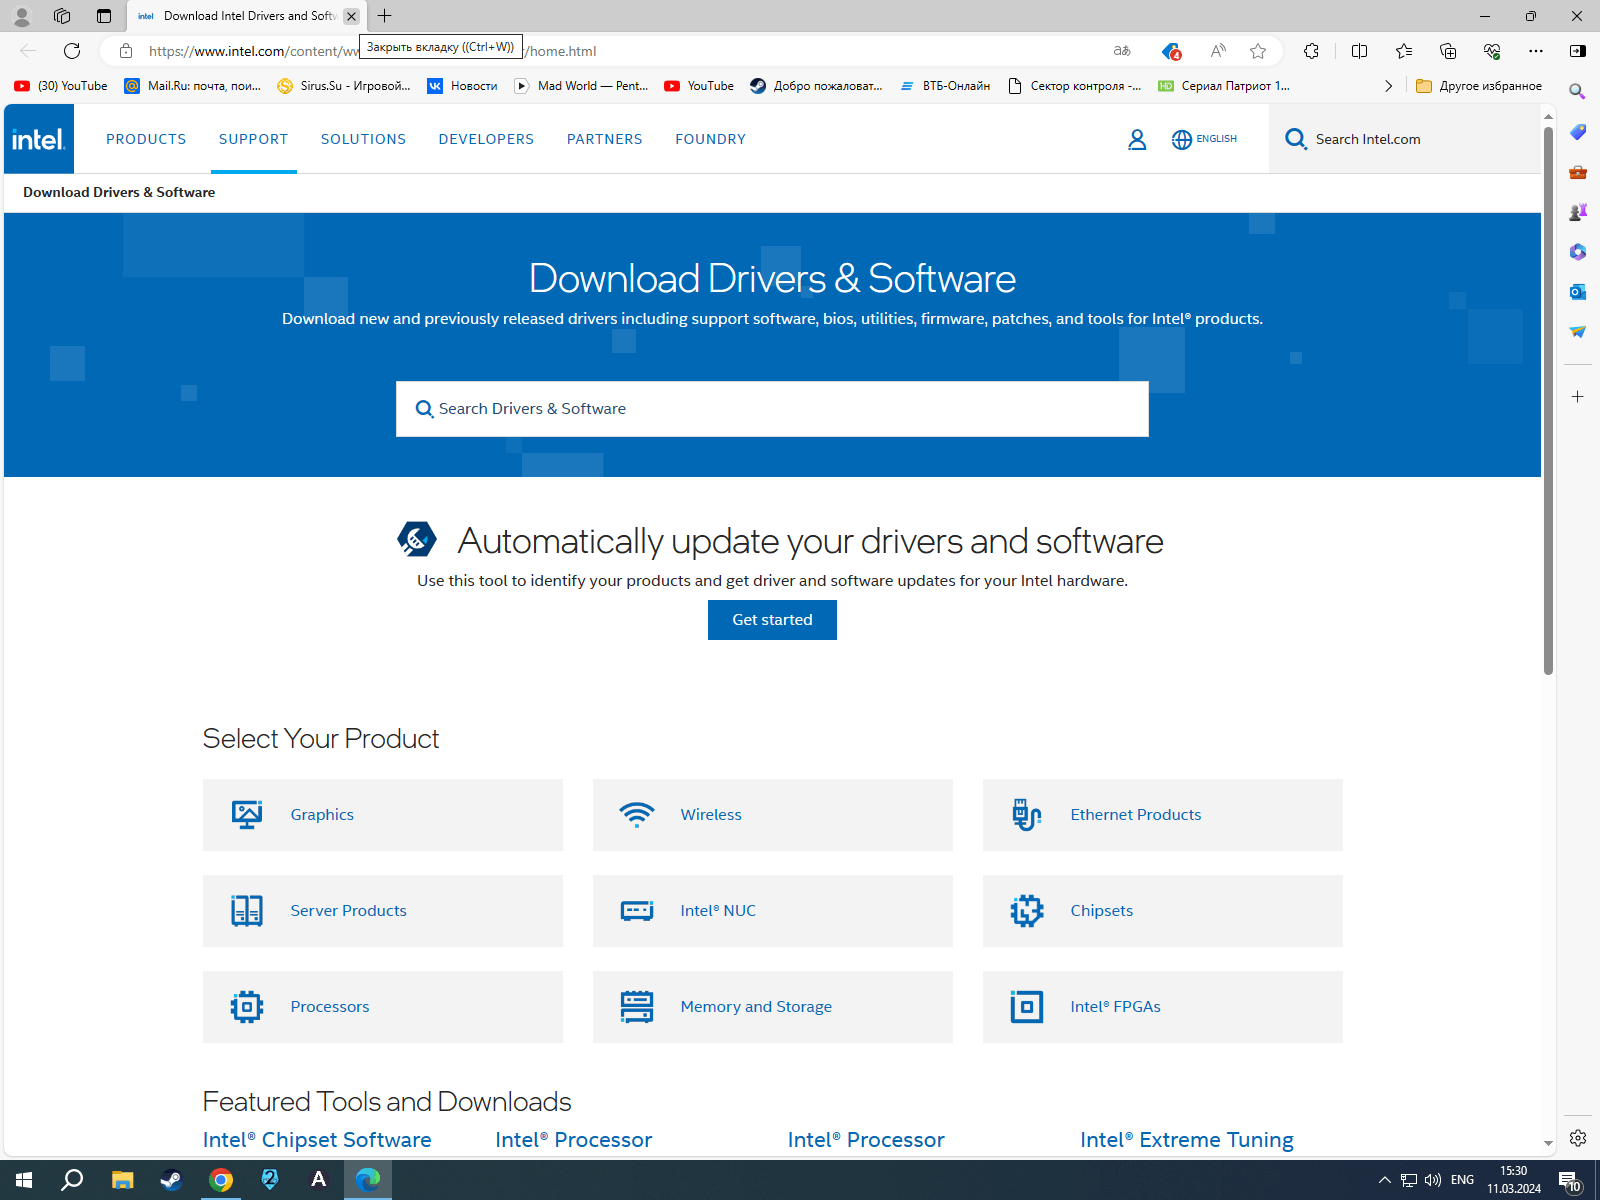Open the ВТБ-Онлайн bookmark
The width and height of the screenshot is (1600, 1200).
pos(945,86)
